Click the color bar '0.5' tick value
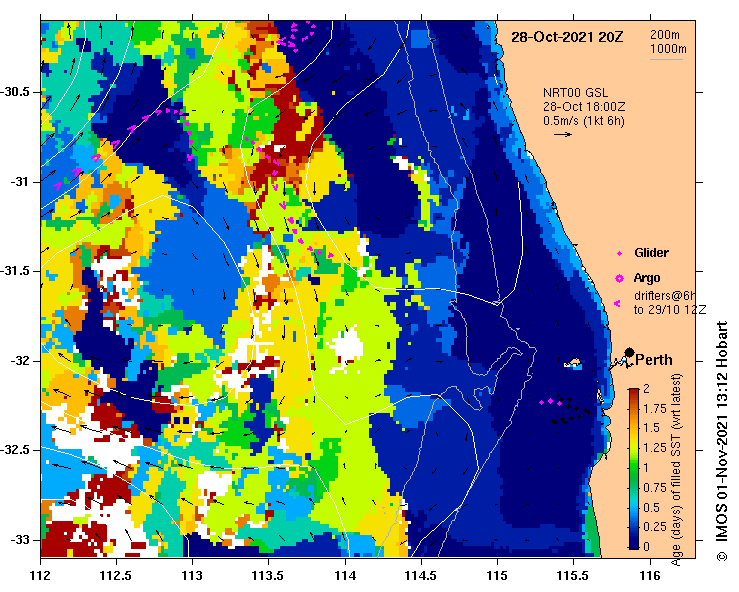The image size is (739, 592). tap(651, 507)
